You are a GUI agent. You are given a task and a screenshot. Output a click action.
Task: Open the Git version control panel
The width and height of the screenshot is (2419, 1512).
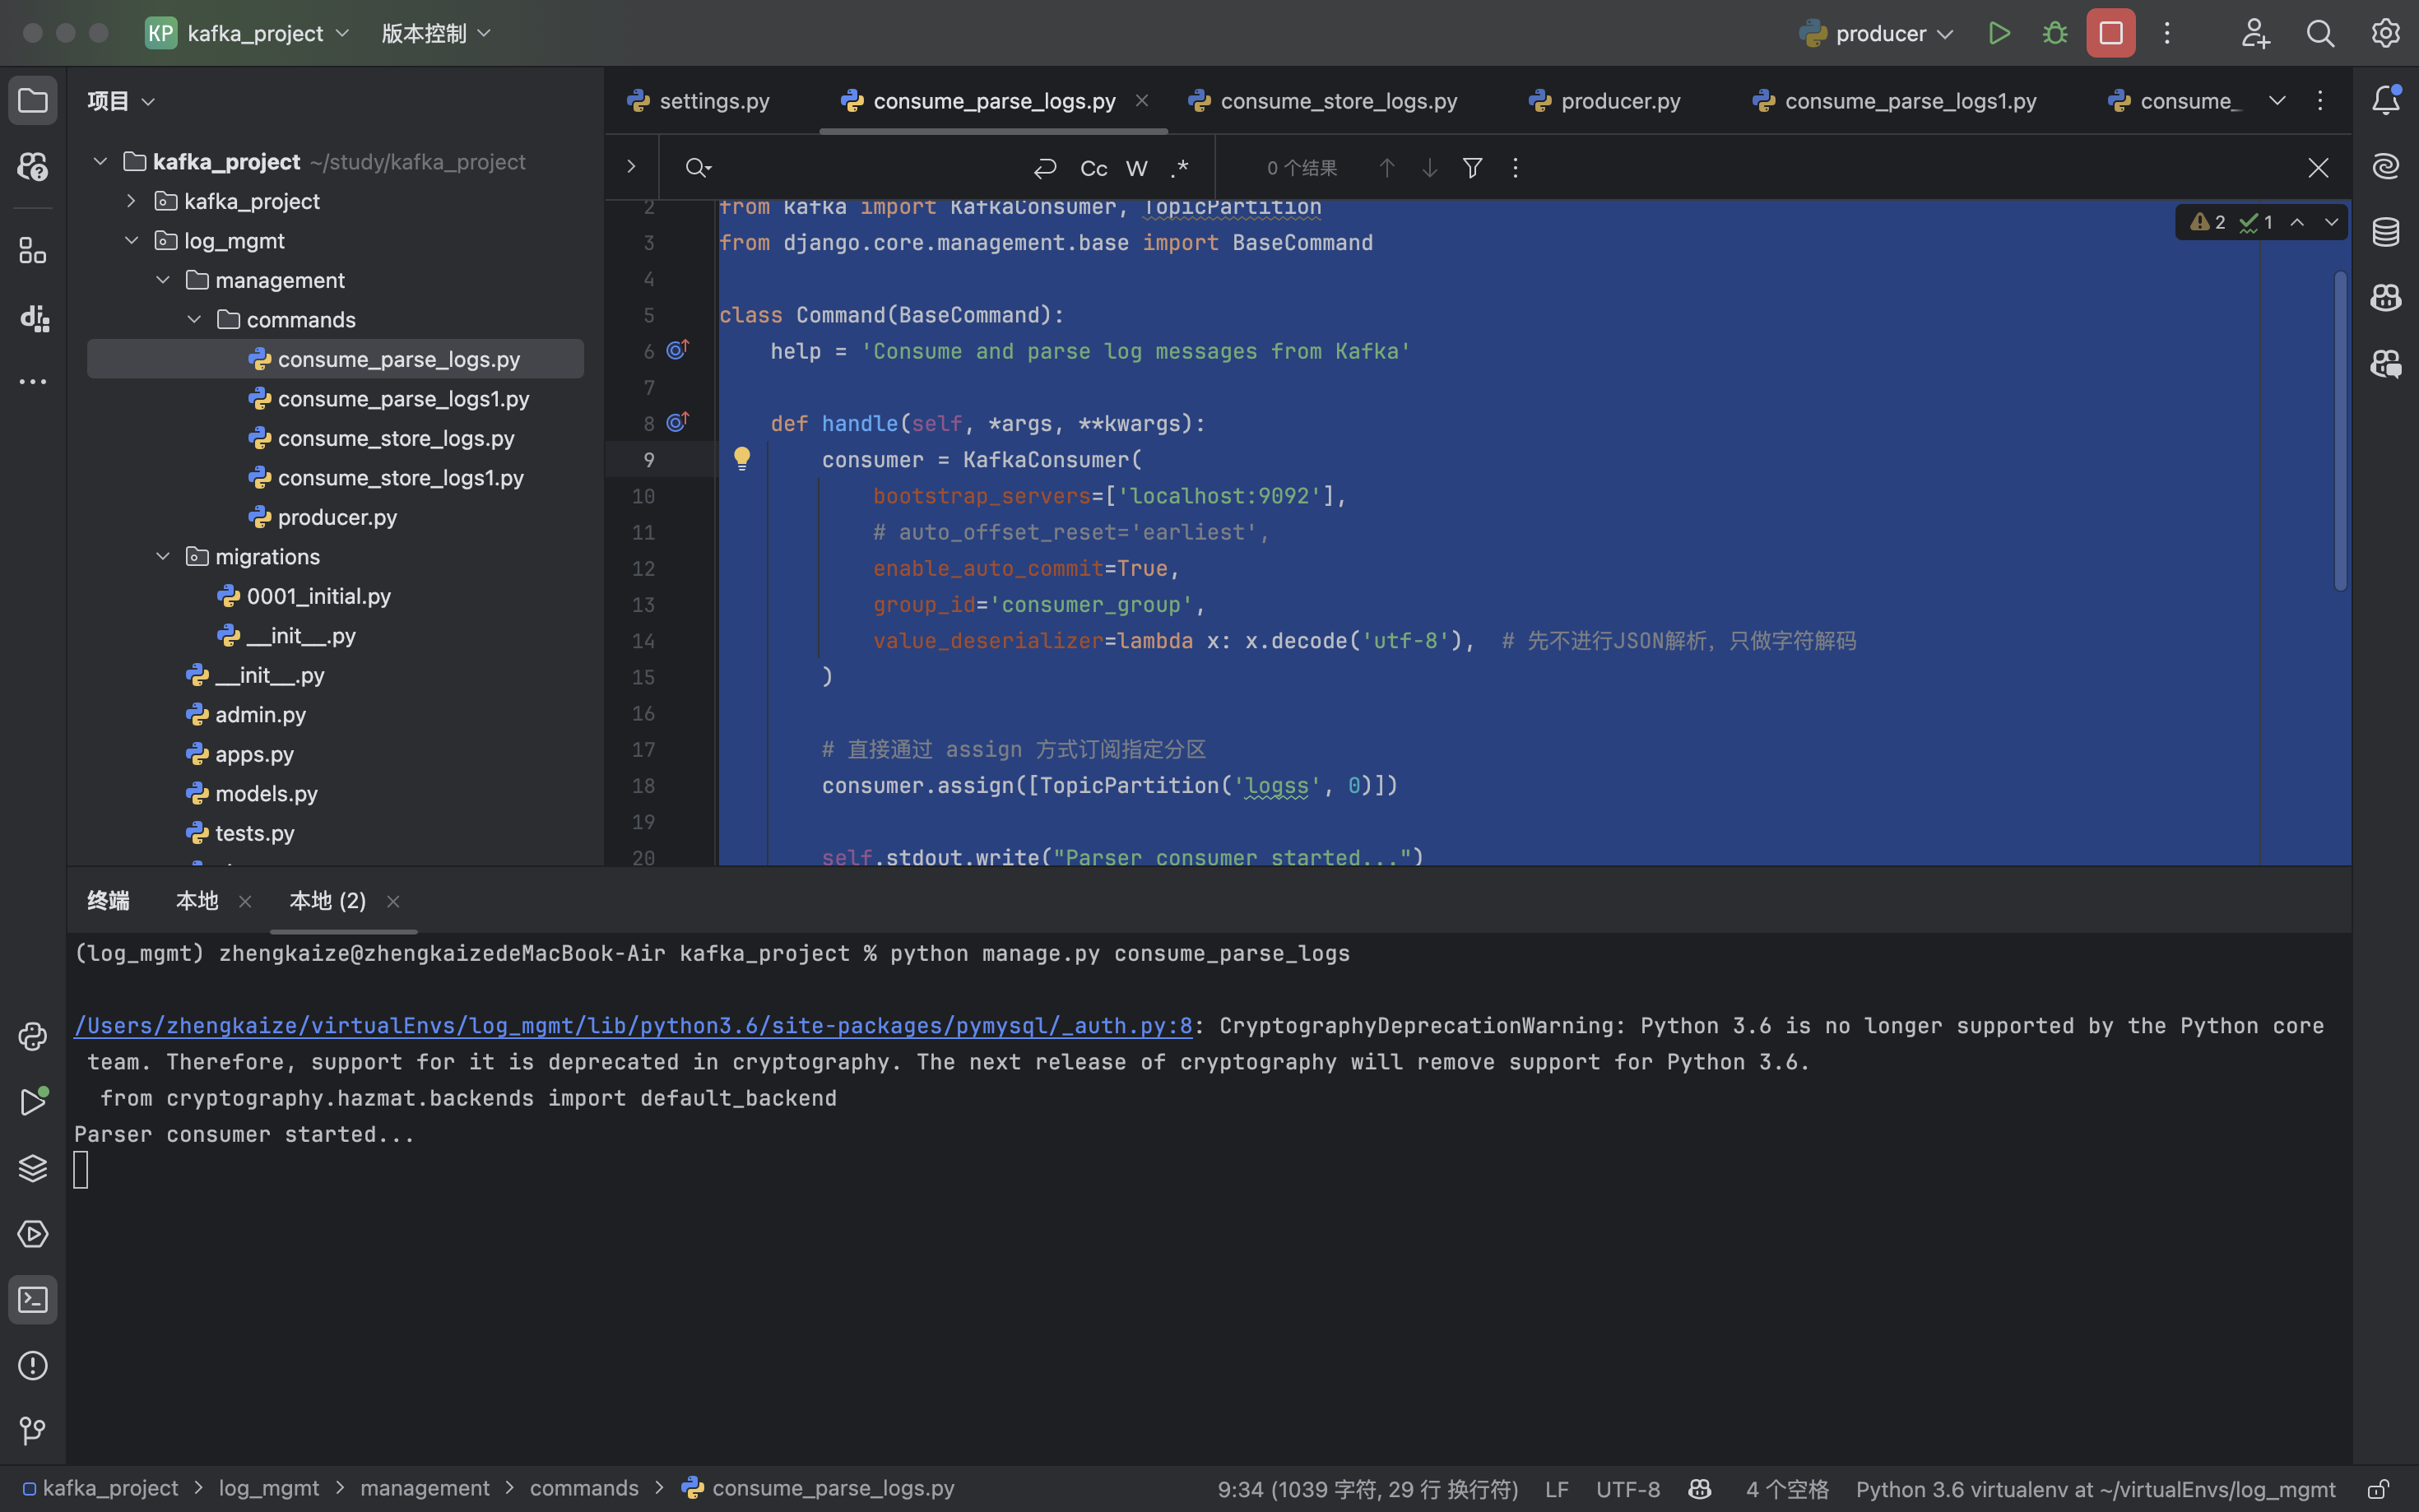(x=32, y=1431)
